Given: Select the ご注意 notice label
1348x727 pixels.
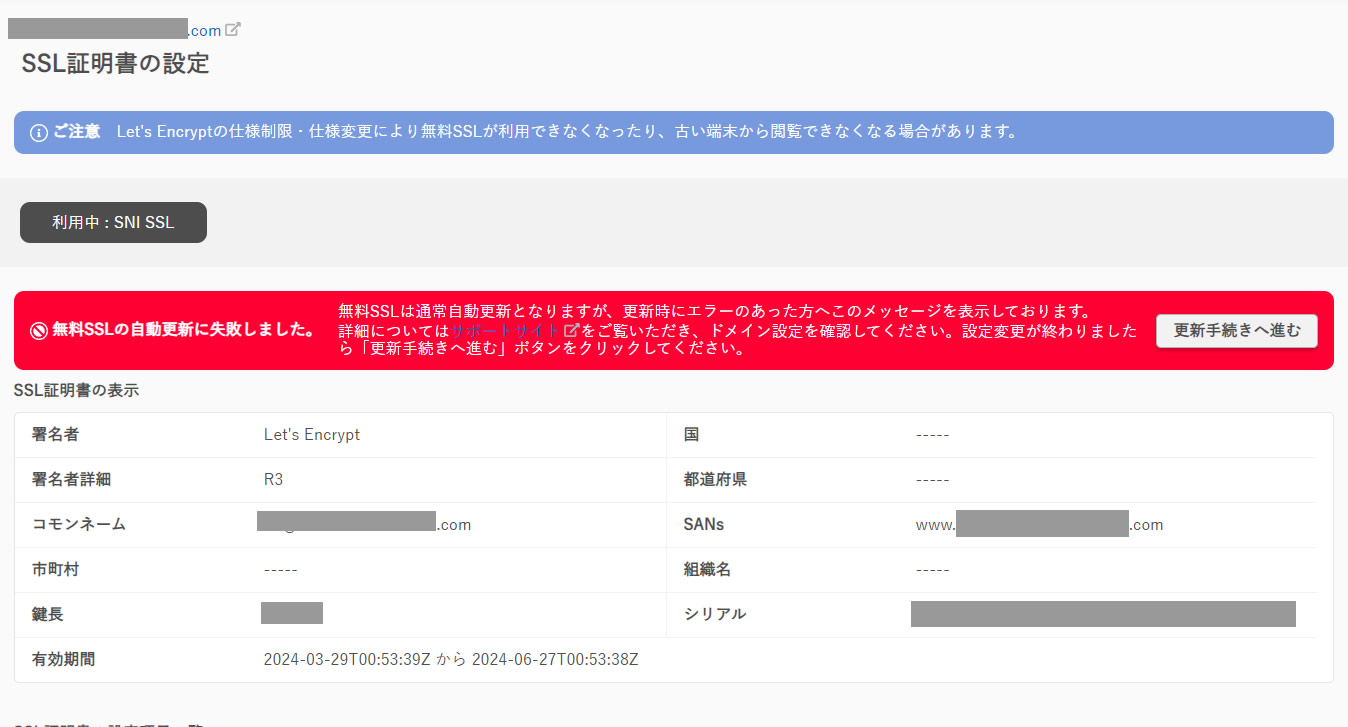Looking at the screenshot, I should (x=77, y=132).
